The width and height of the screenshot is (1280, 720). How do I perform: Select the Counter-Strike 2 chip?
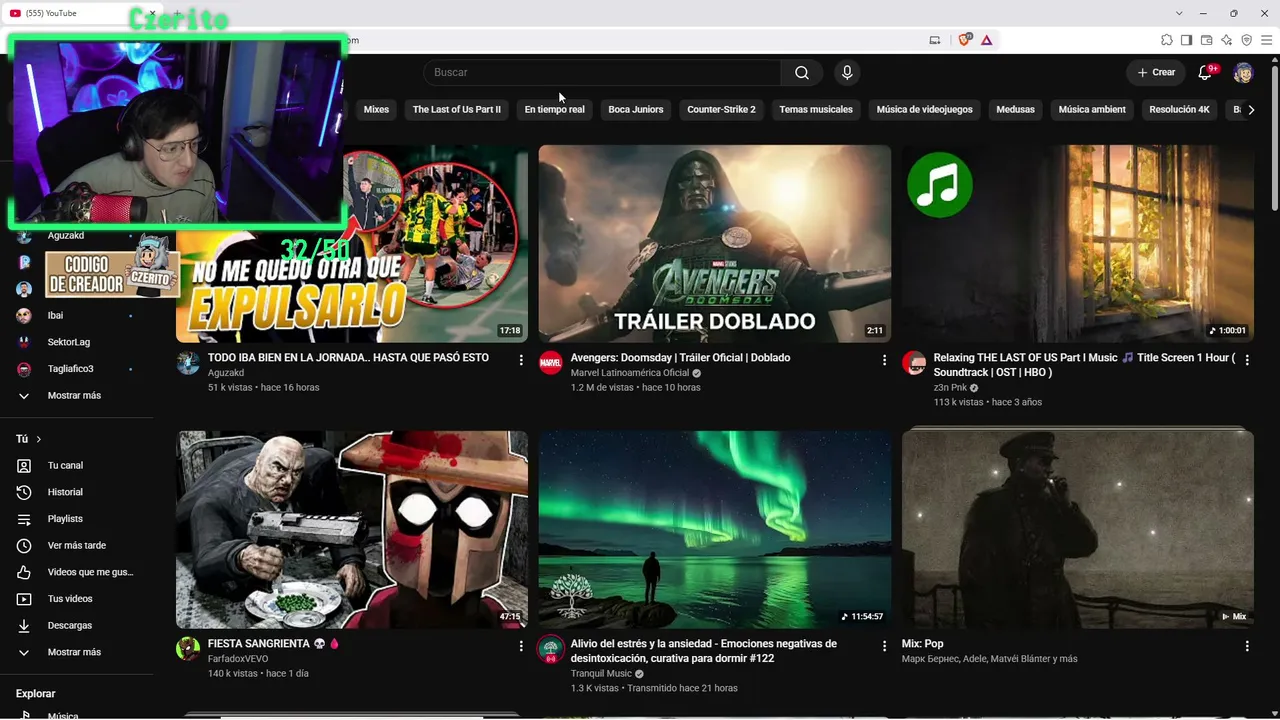721,110
